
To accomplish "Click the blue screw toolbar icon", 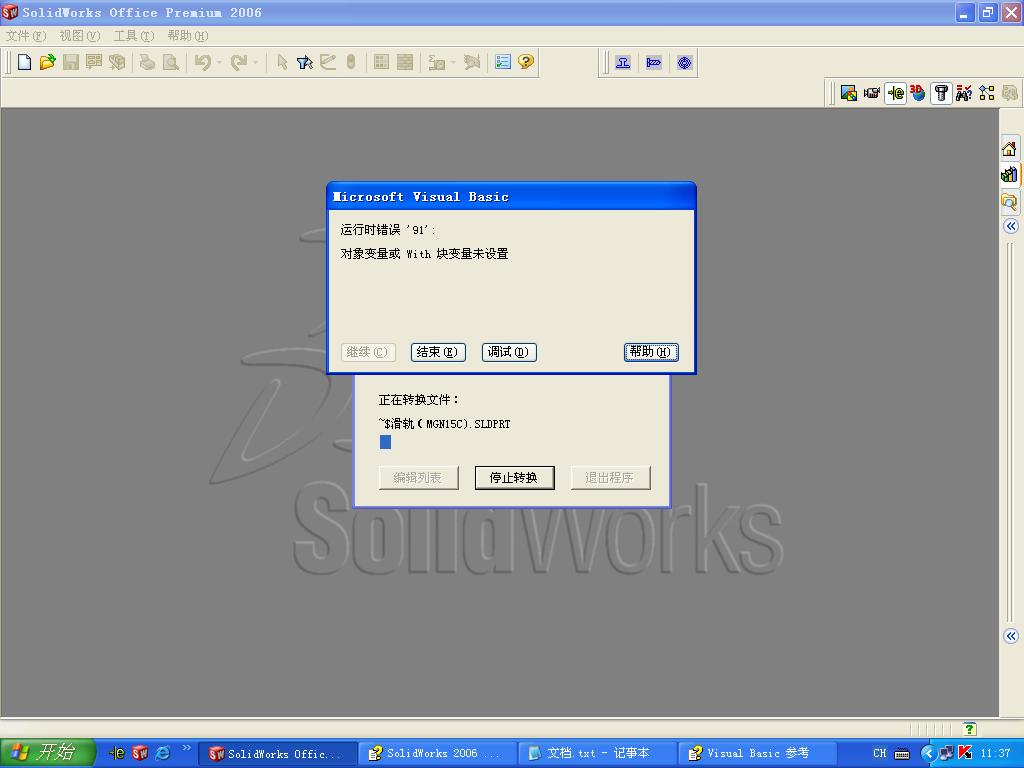I will [654, 63].
